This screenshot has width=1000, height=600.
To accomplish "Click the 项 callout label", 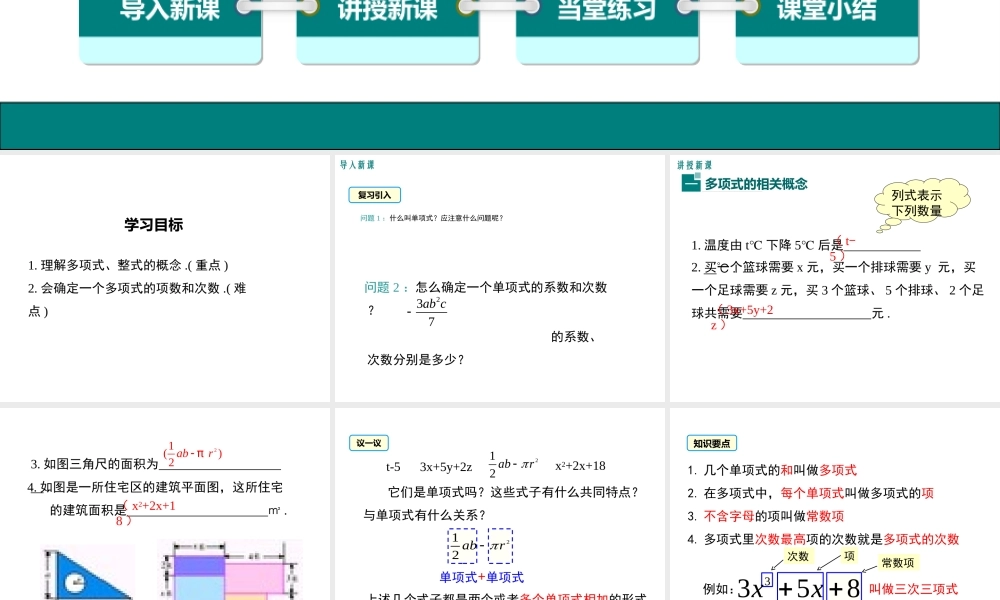I will [x=849, y=556].
